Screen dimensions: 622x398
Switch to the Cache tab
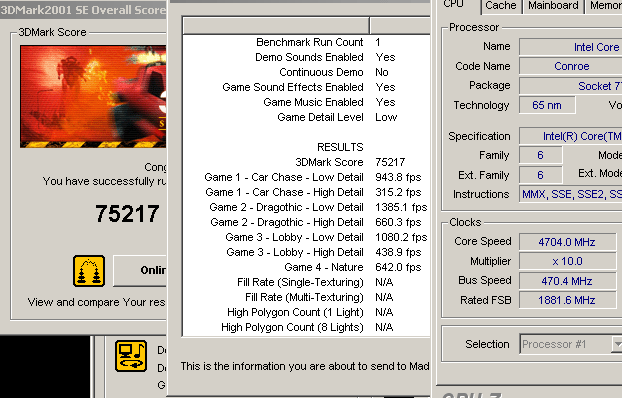tap(501, 6)
